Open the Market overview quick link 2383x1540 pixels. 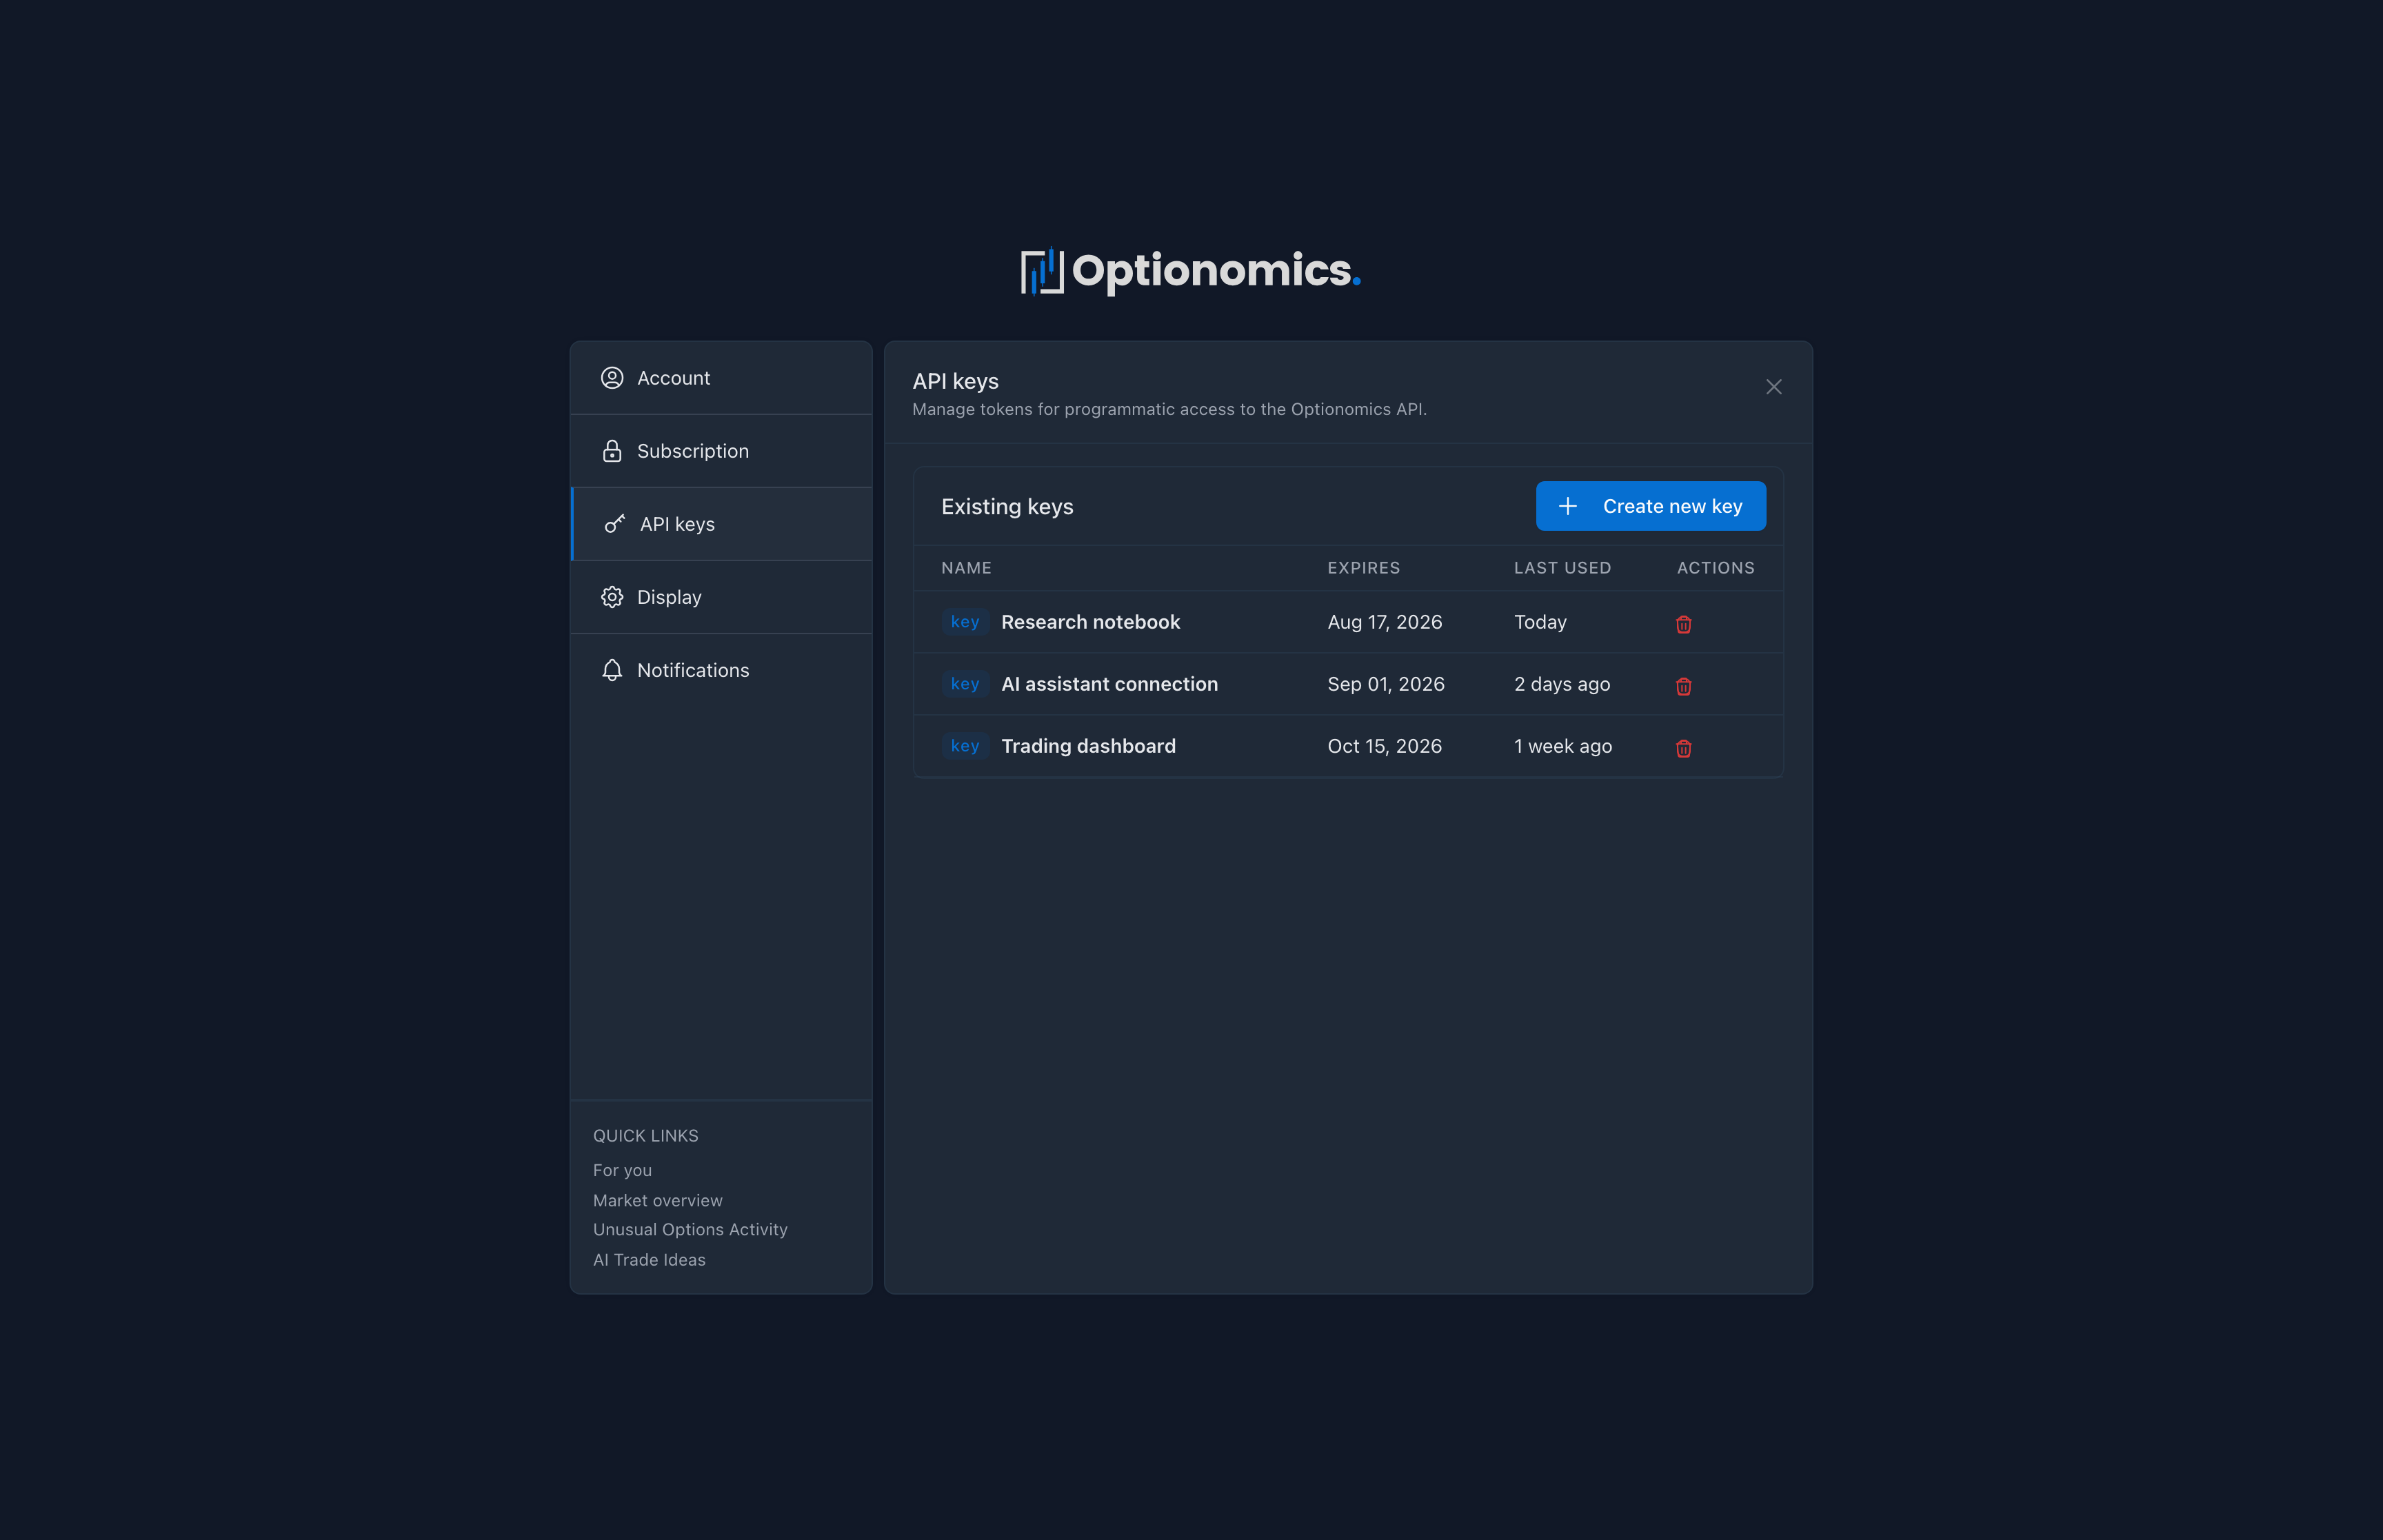pyautogui.click(x=657, y=1200)
